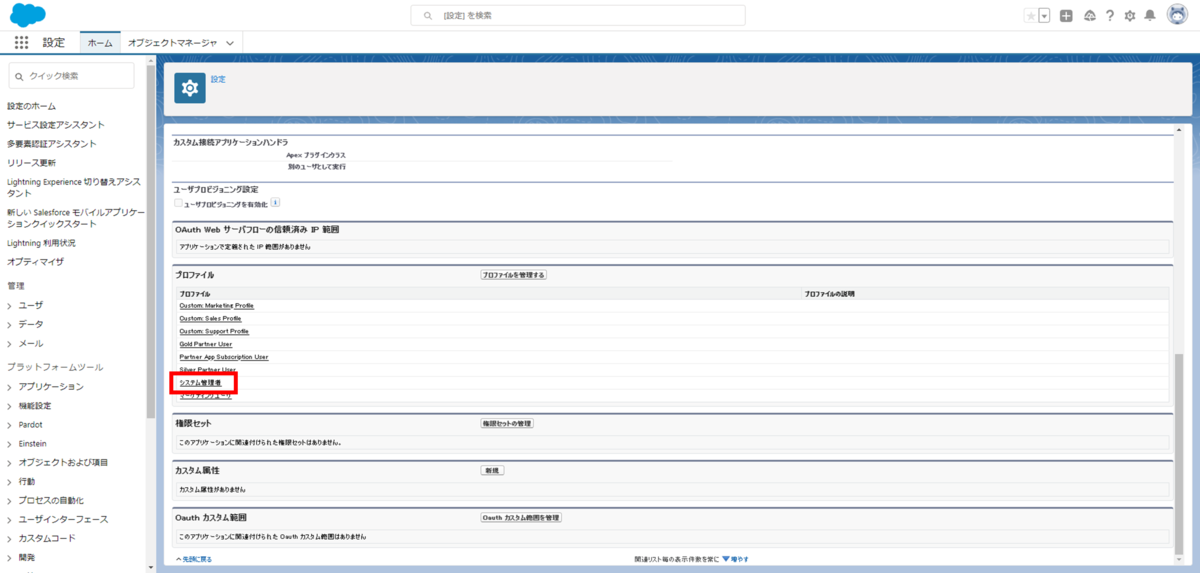Open リリース更新 in sidebar

pyautogui.click(x=31, y=163)
